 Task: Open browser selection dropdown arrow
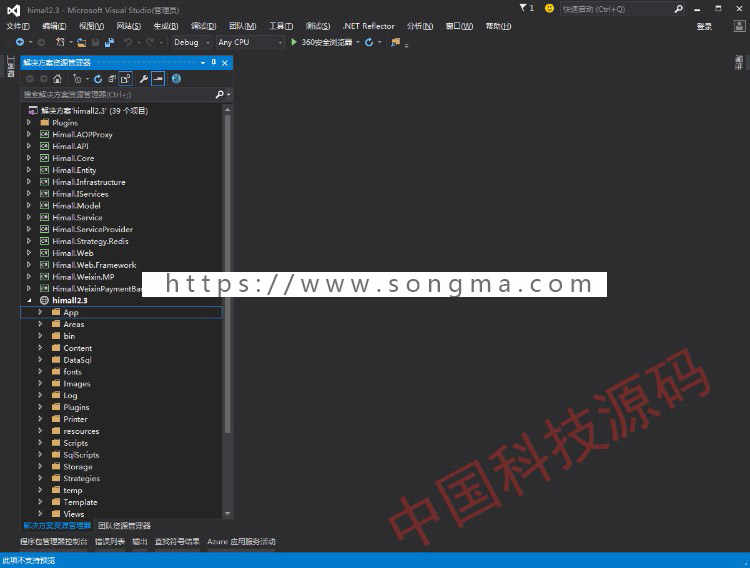(x=357, y=43)
